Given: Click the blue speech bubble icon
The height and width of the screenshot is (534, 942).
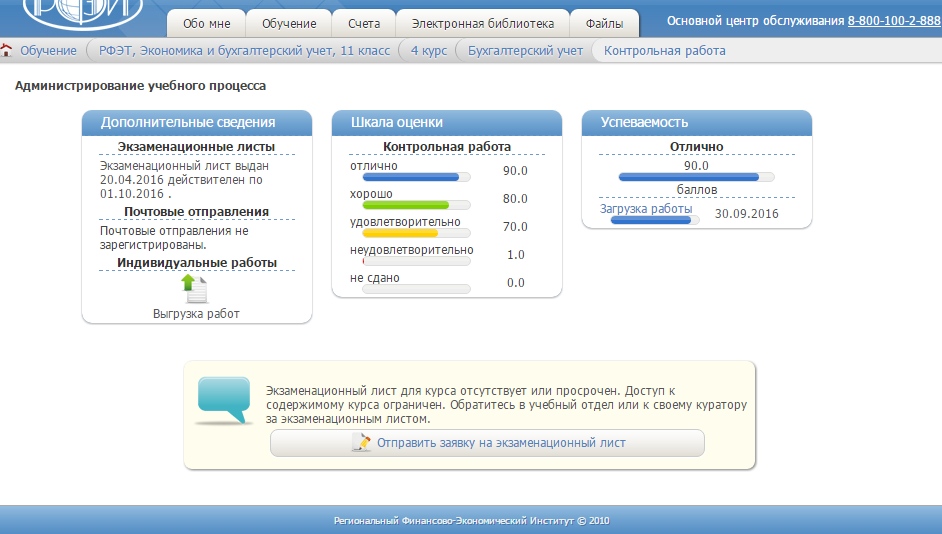Looking at the screenshot, I should point(223,400).
